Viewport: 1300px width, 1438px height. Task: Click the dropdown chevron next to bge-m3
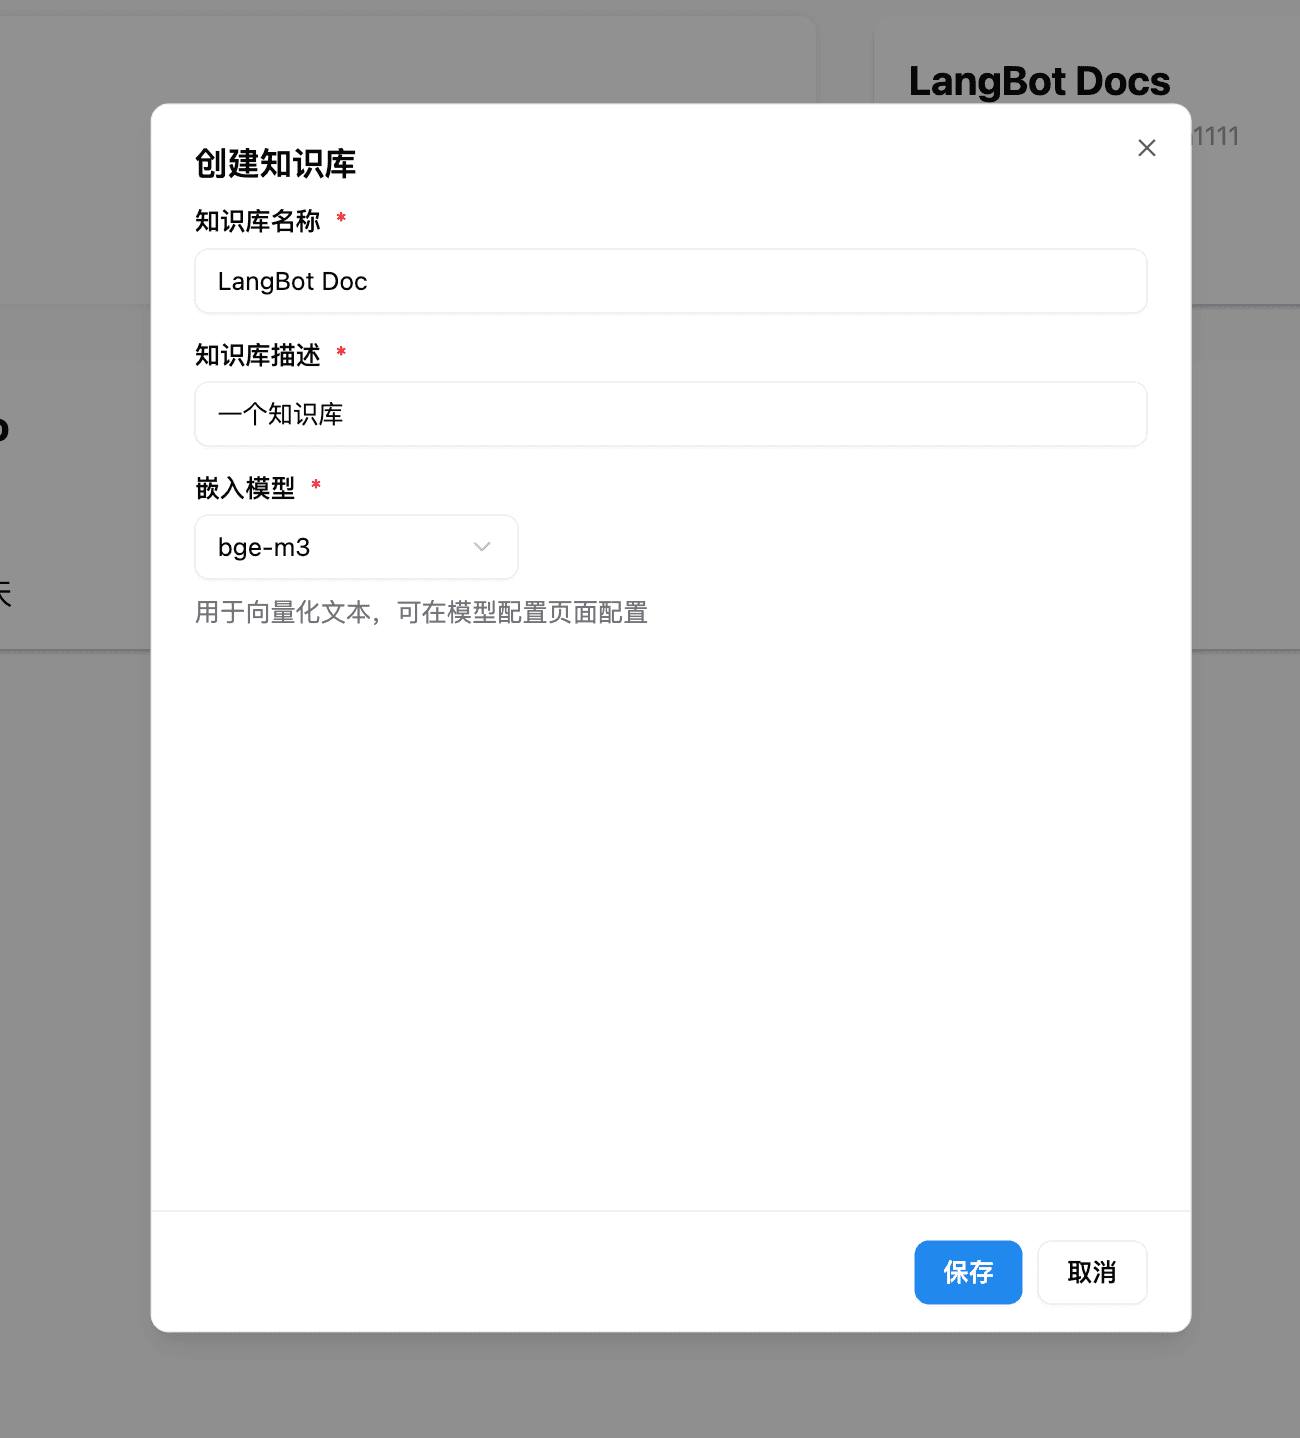(x=481, y=547)
